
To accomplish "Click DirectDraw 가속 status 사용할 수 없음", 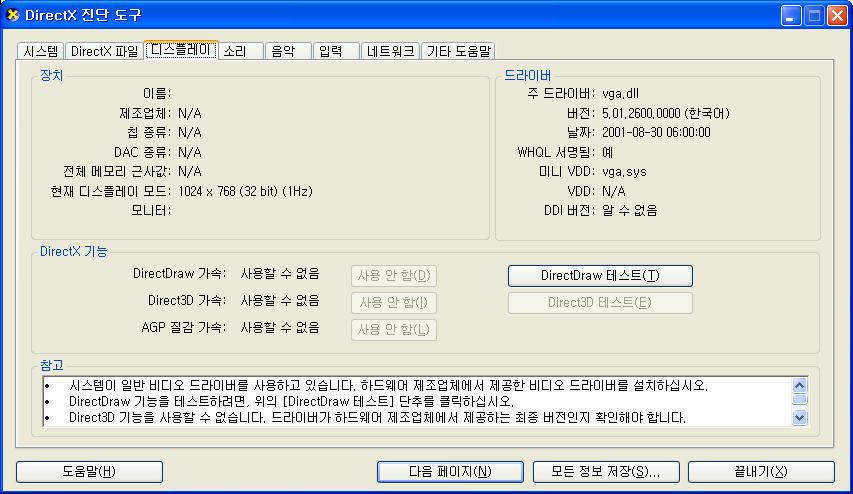I will coord(280,273).
